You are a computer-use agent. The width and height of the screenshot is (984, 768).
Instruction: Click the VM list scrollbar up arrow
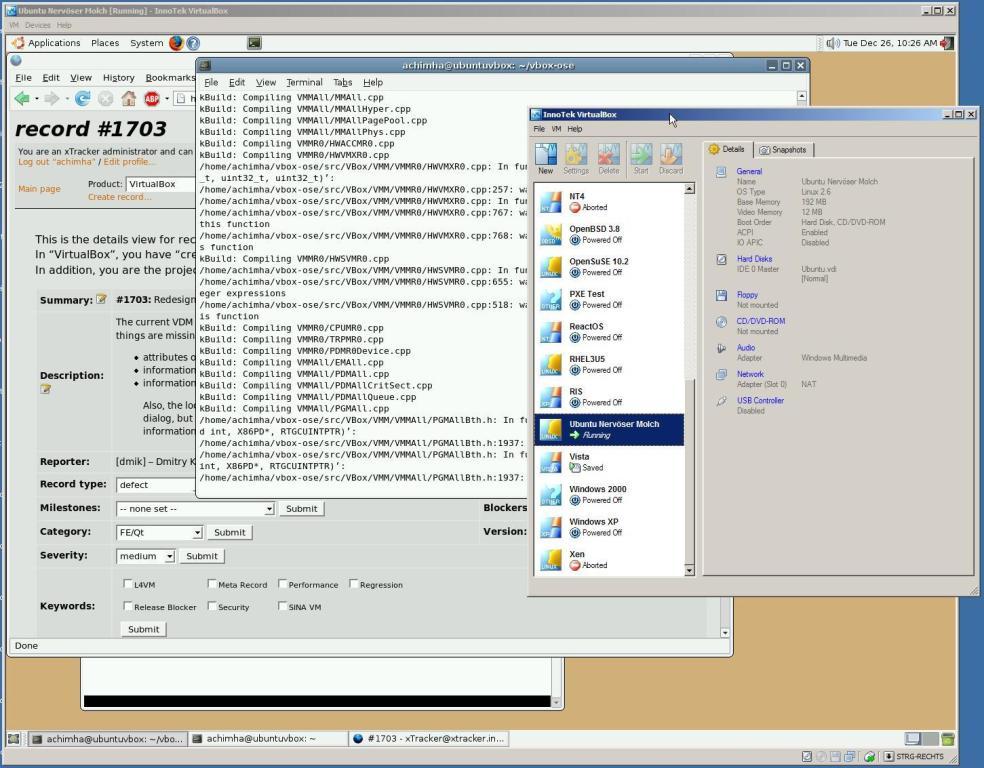[690, 189]
